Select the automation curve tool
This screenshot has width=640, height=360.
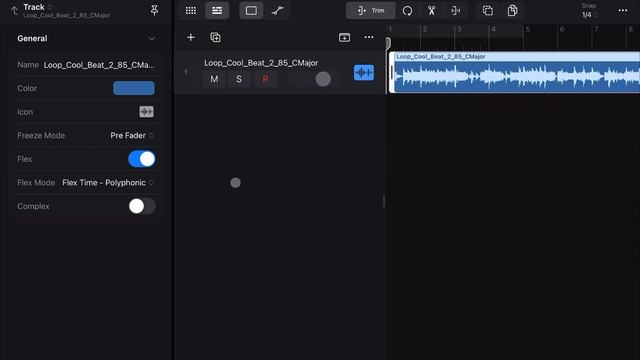coord(278,11)
